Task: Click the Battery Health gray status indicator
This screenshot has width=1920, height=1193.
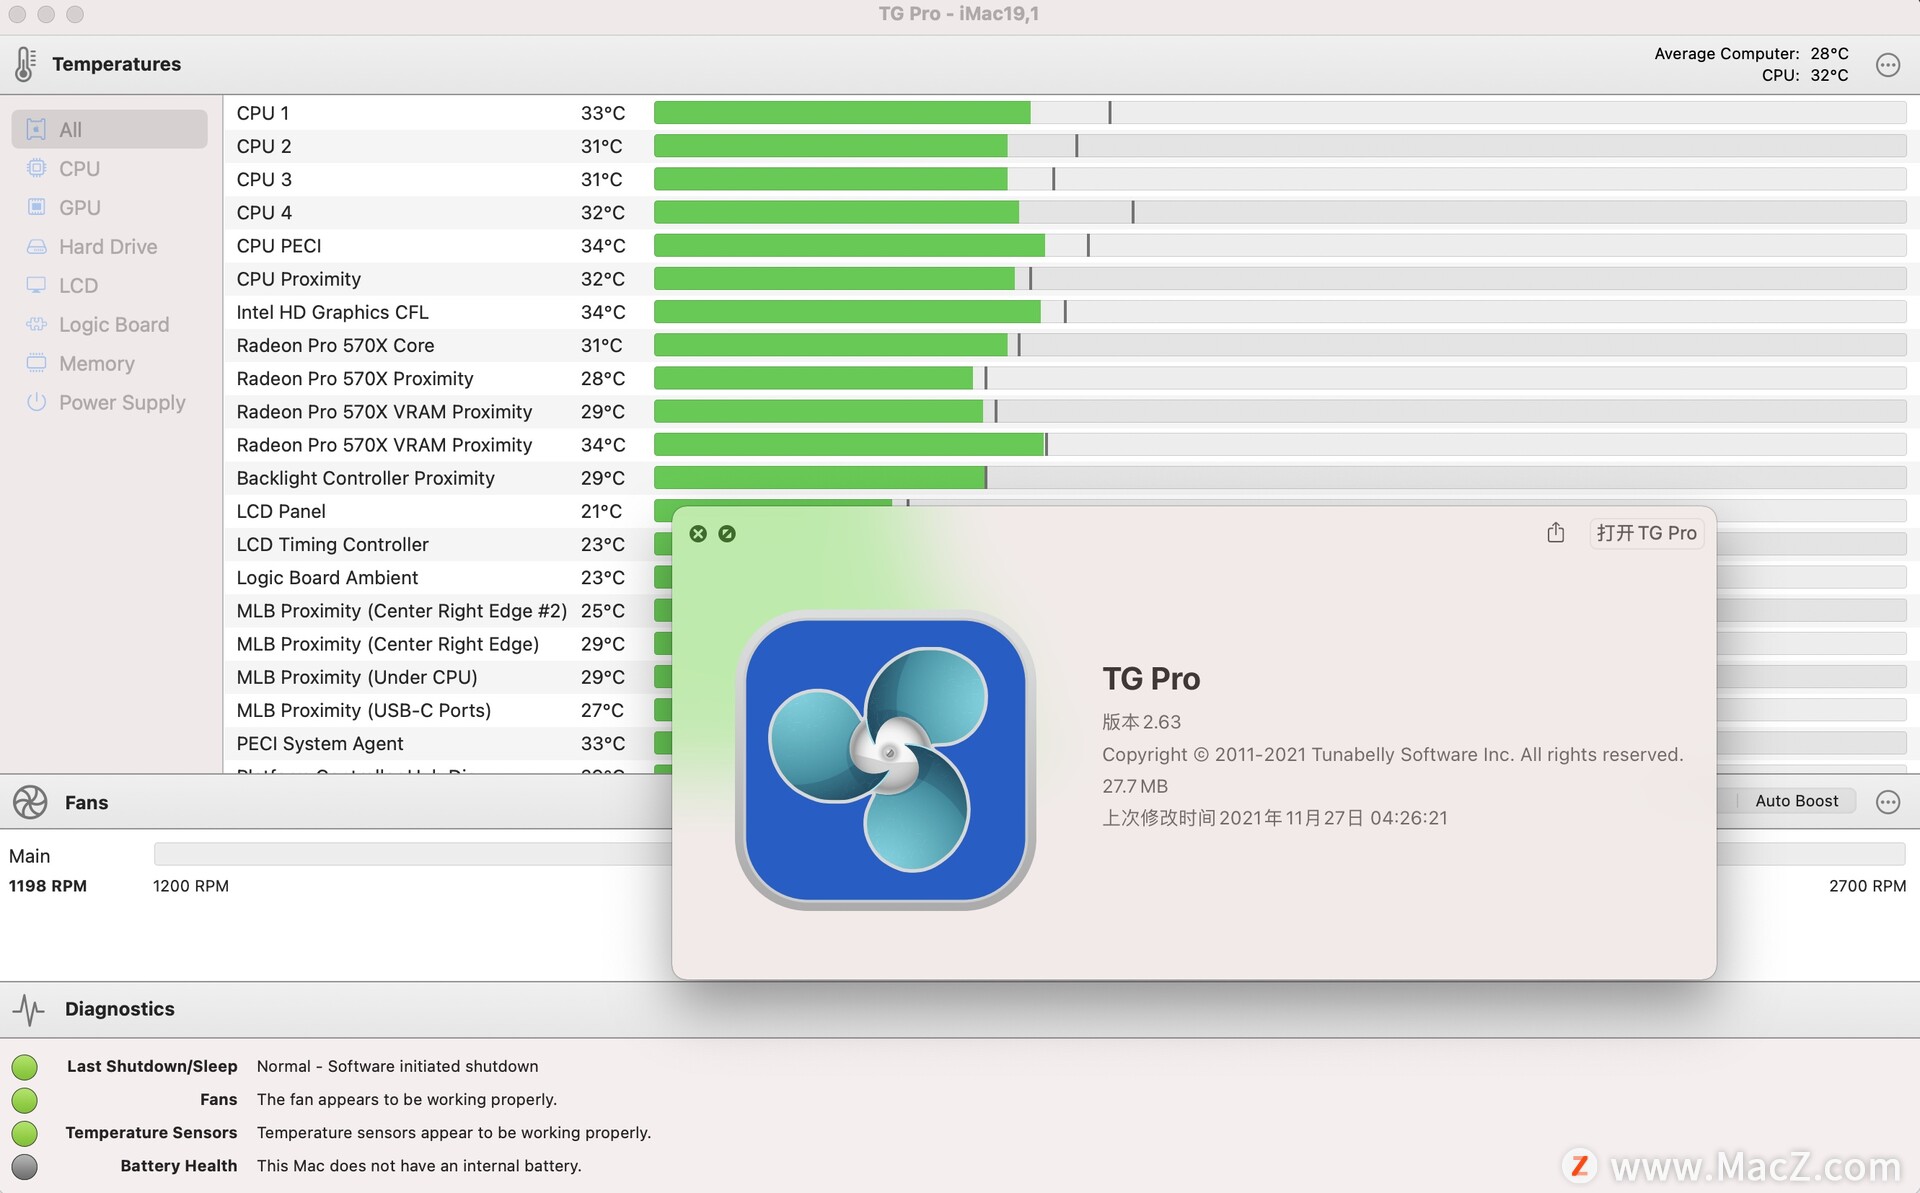Action: tap(24, 1166)
